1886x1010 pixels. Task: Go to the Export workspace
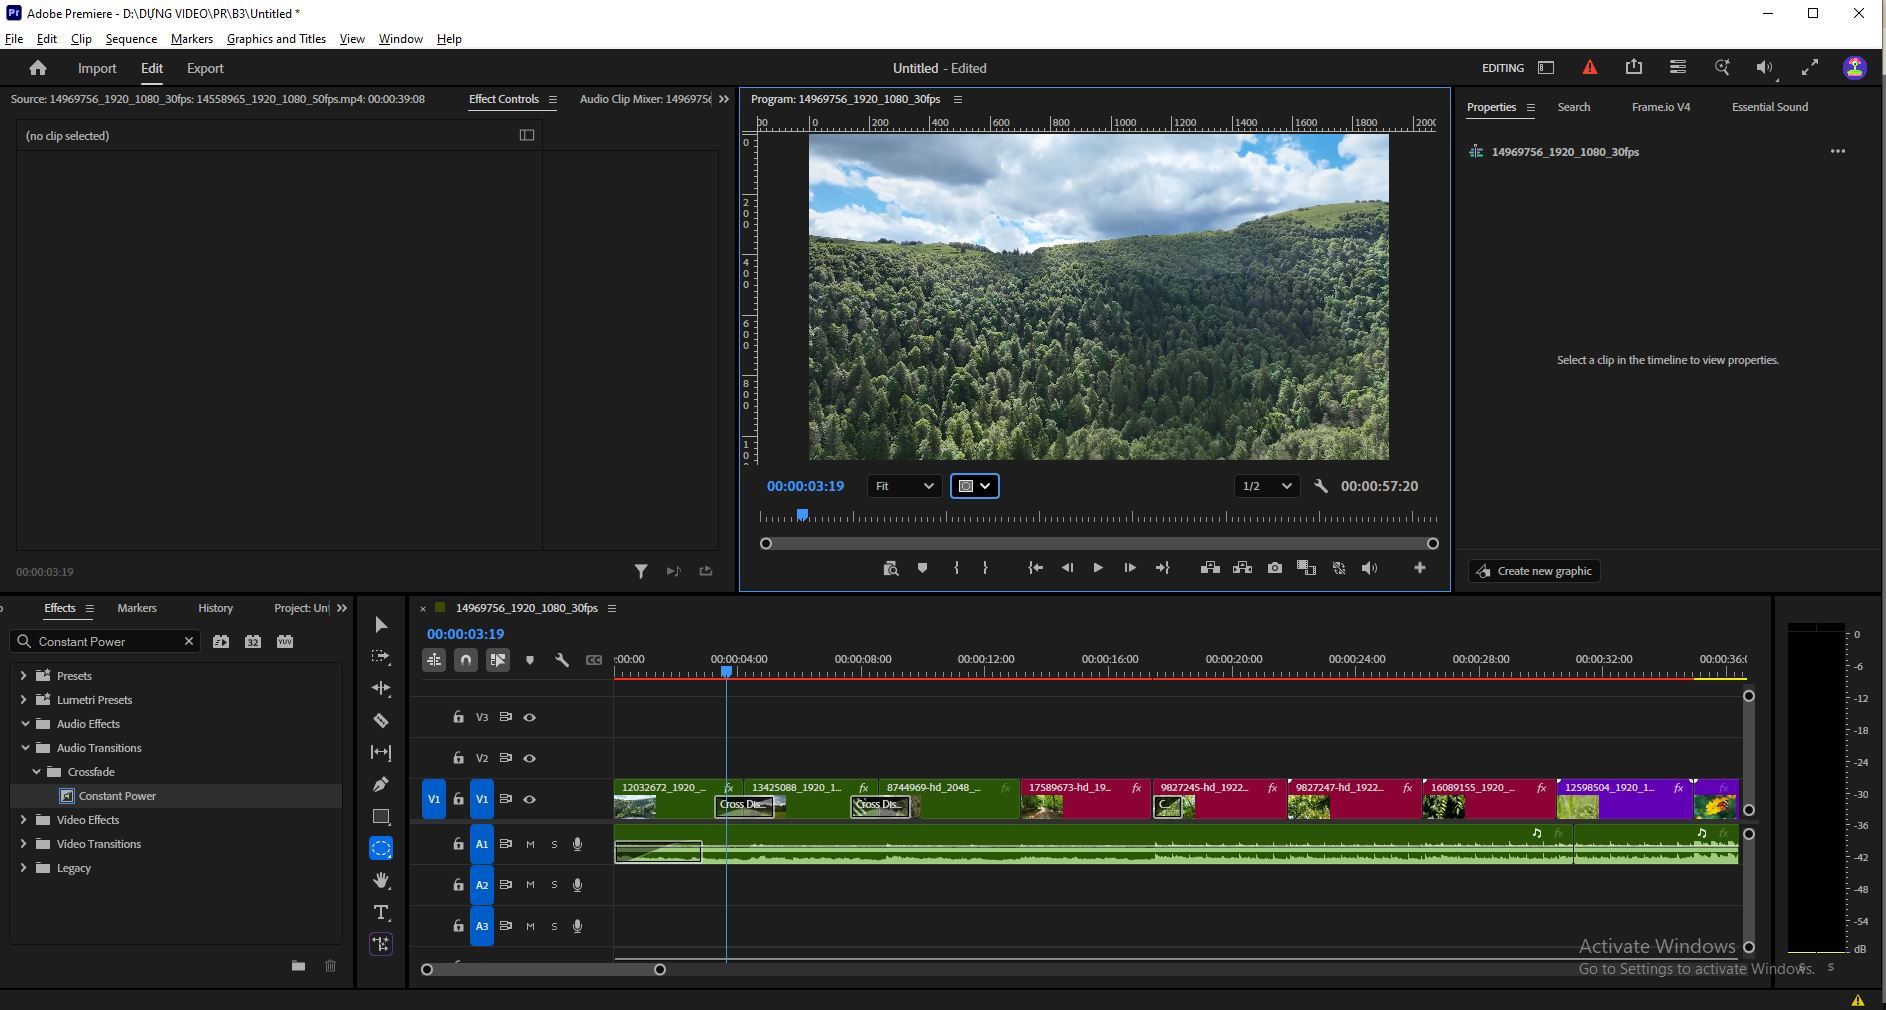[205, 68]
